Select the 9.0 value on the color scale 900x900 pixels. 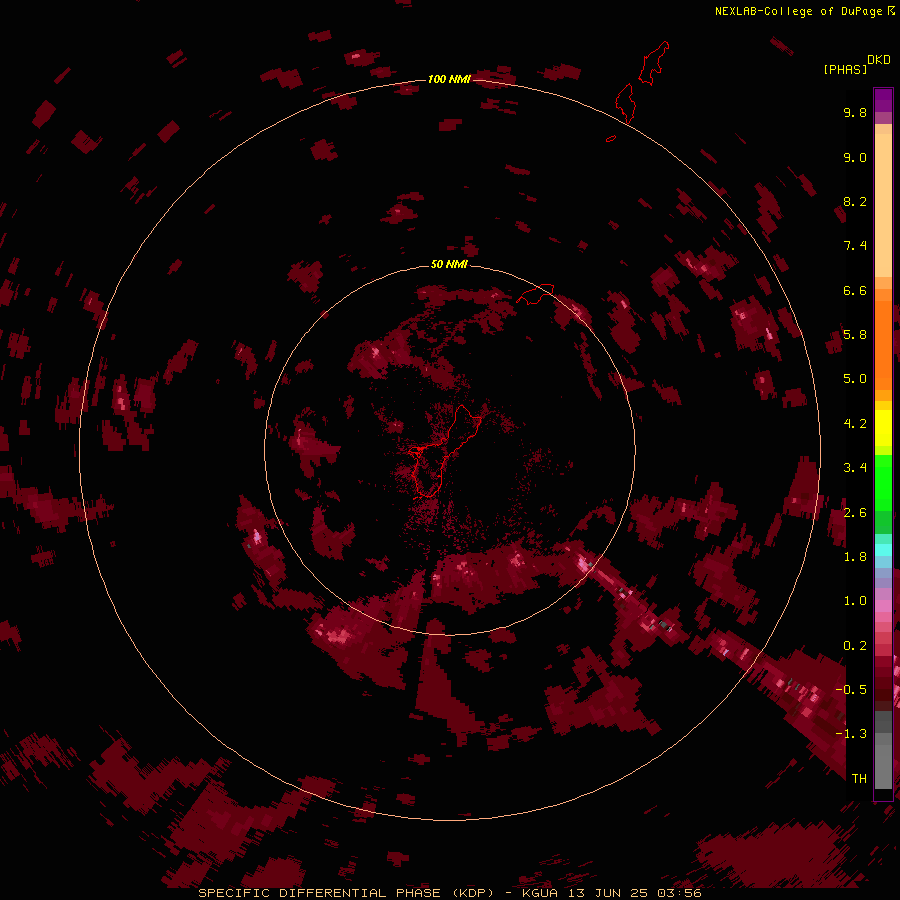pos(855,157)
